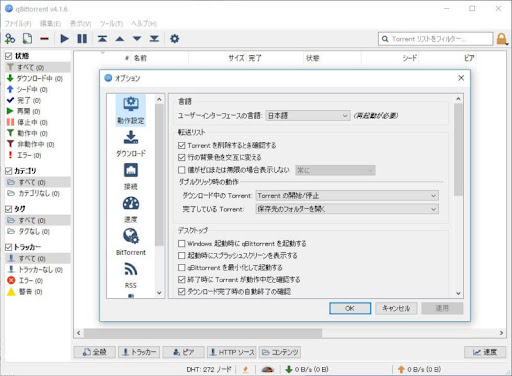Select 動作設定 icon in options sidebar
Screen dimensions: 512x376
pyautogui.click(x=131, y=110)
